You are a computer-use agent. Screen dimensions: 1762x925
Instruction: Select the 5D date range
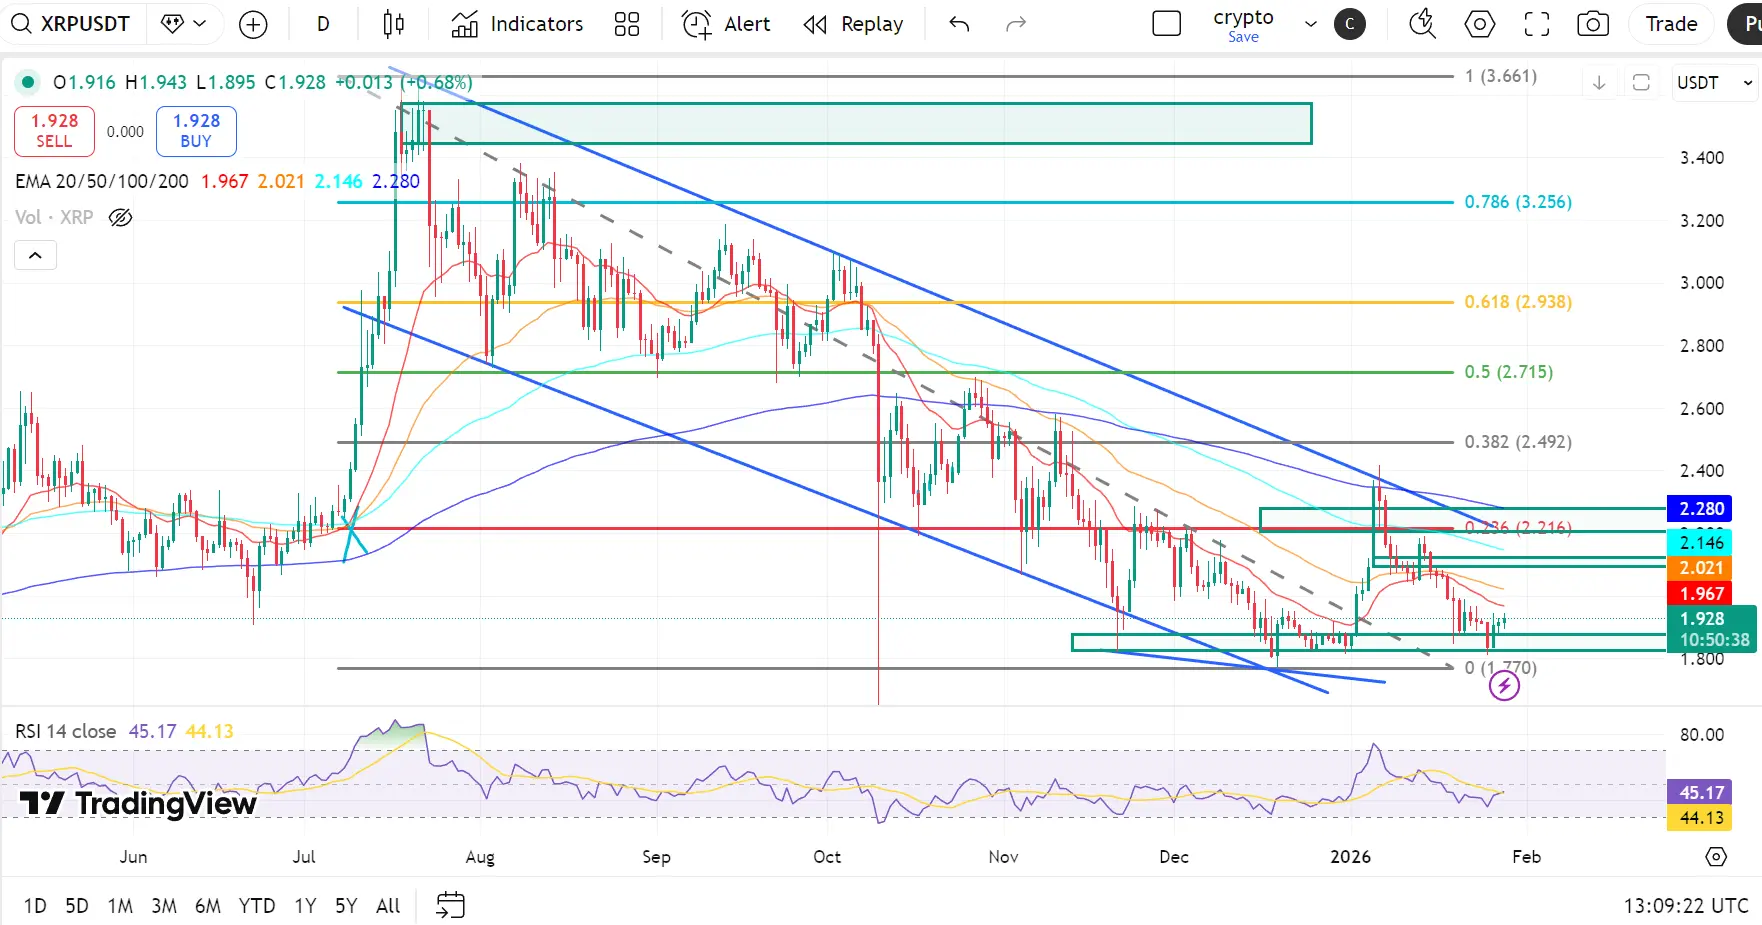click(77, 906)
